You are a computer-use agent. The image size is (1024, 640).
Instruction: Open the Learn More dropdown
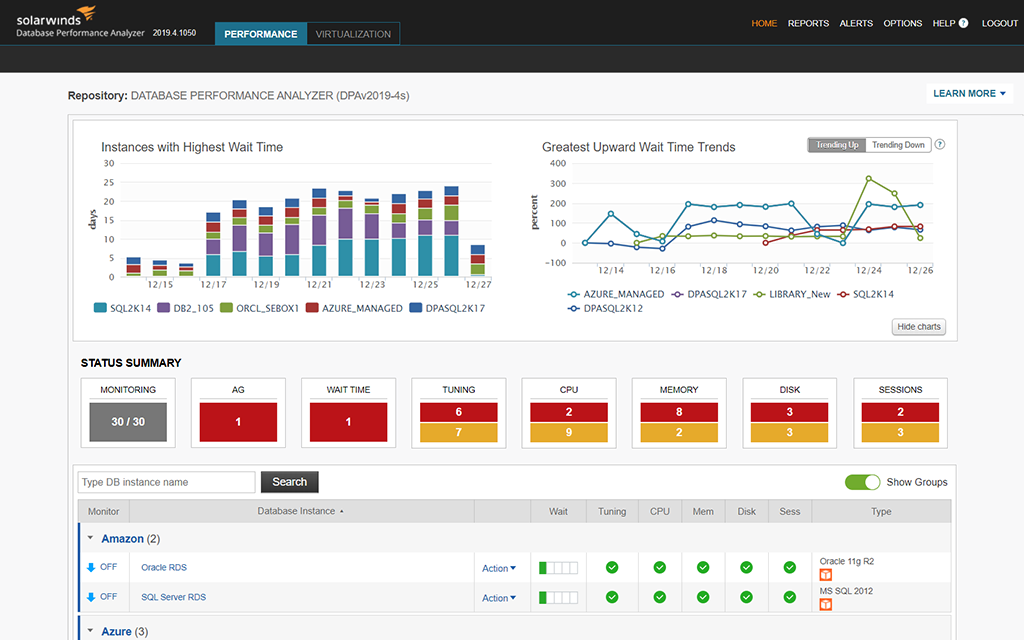(969, 94)
